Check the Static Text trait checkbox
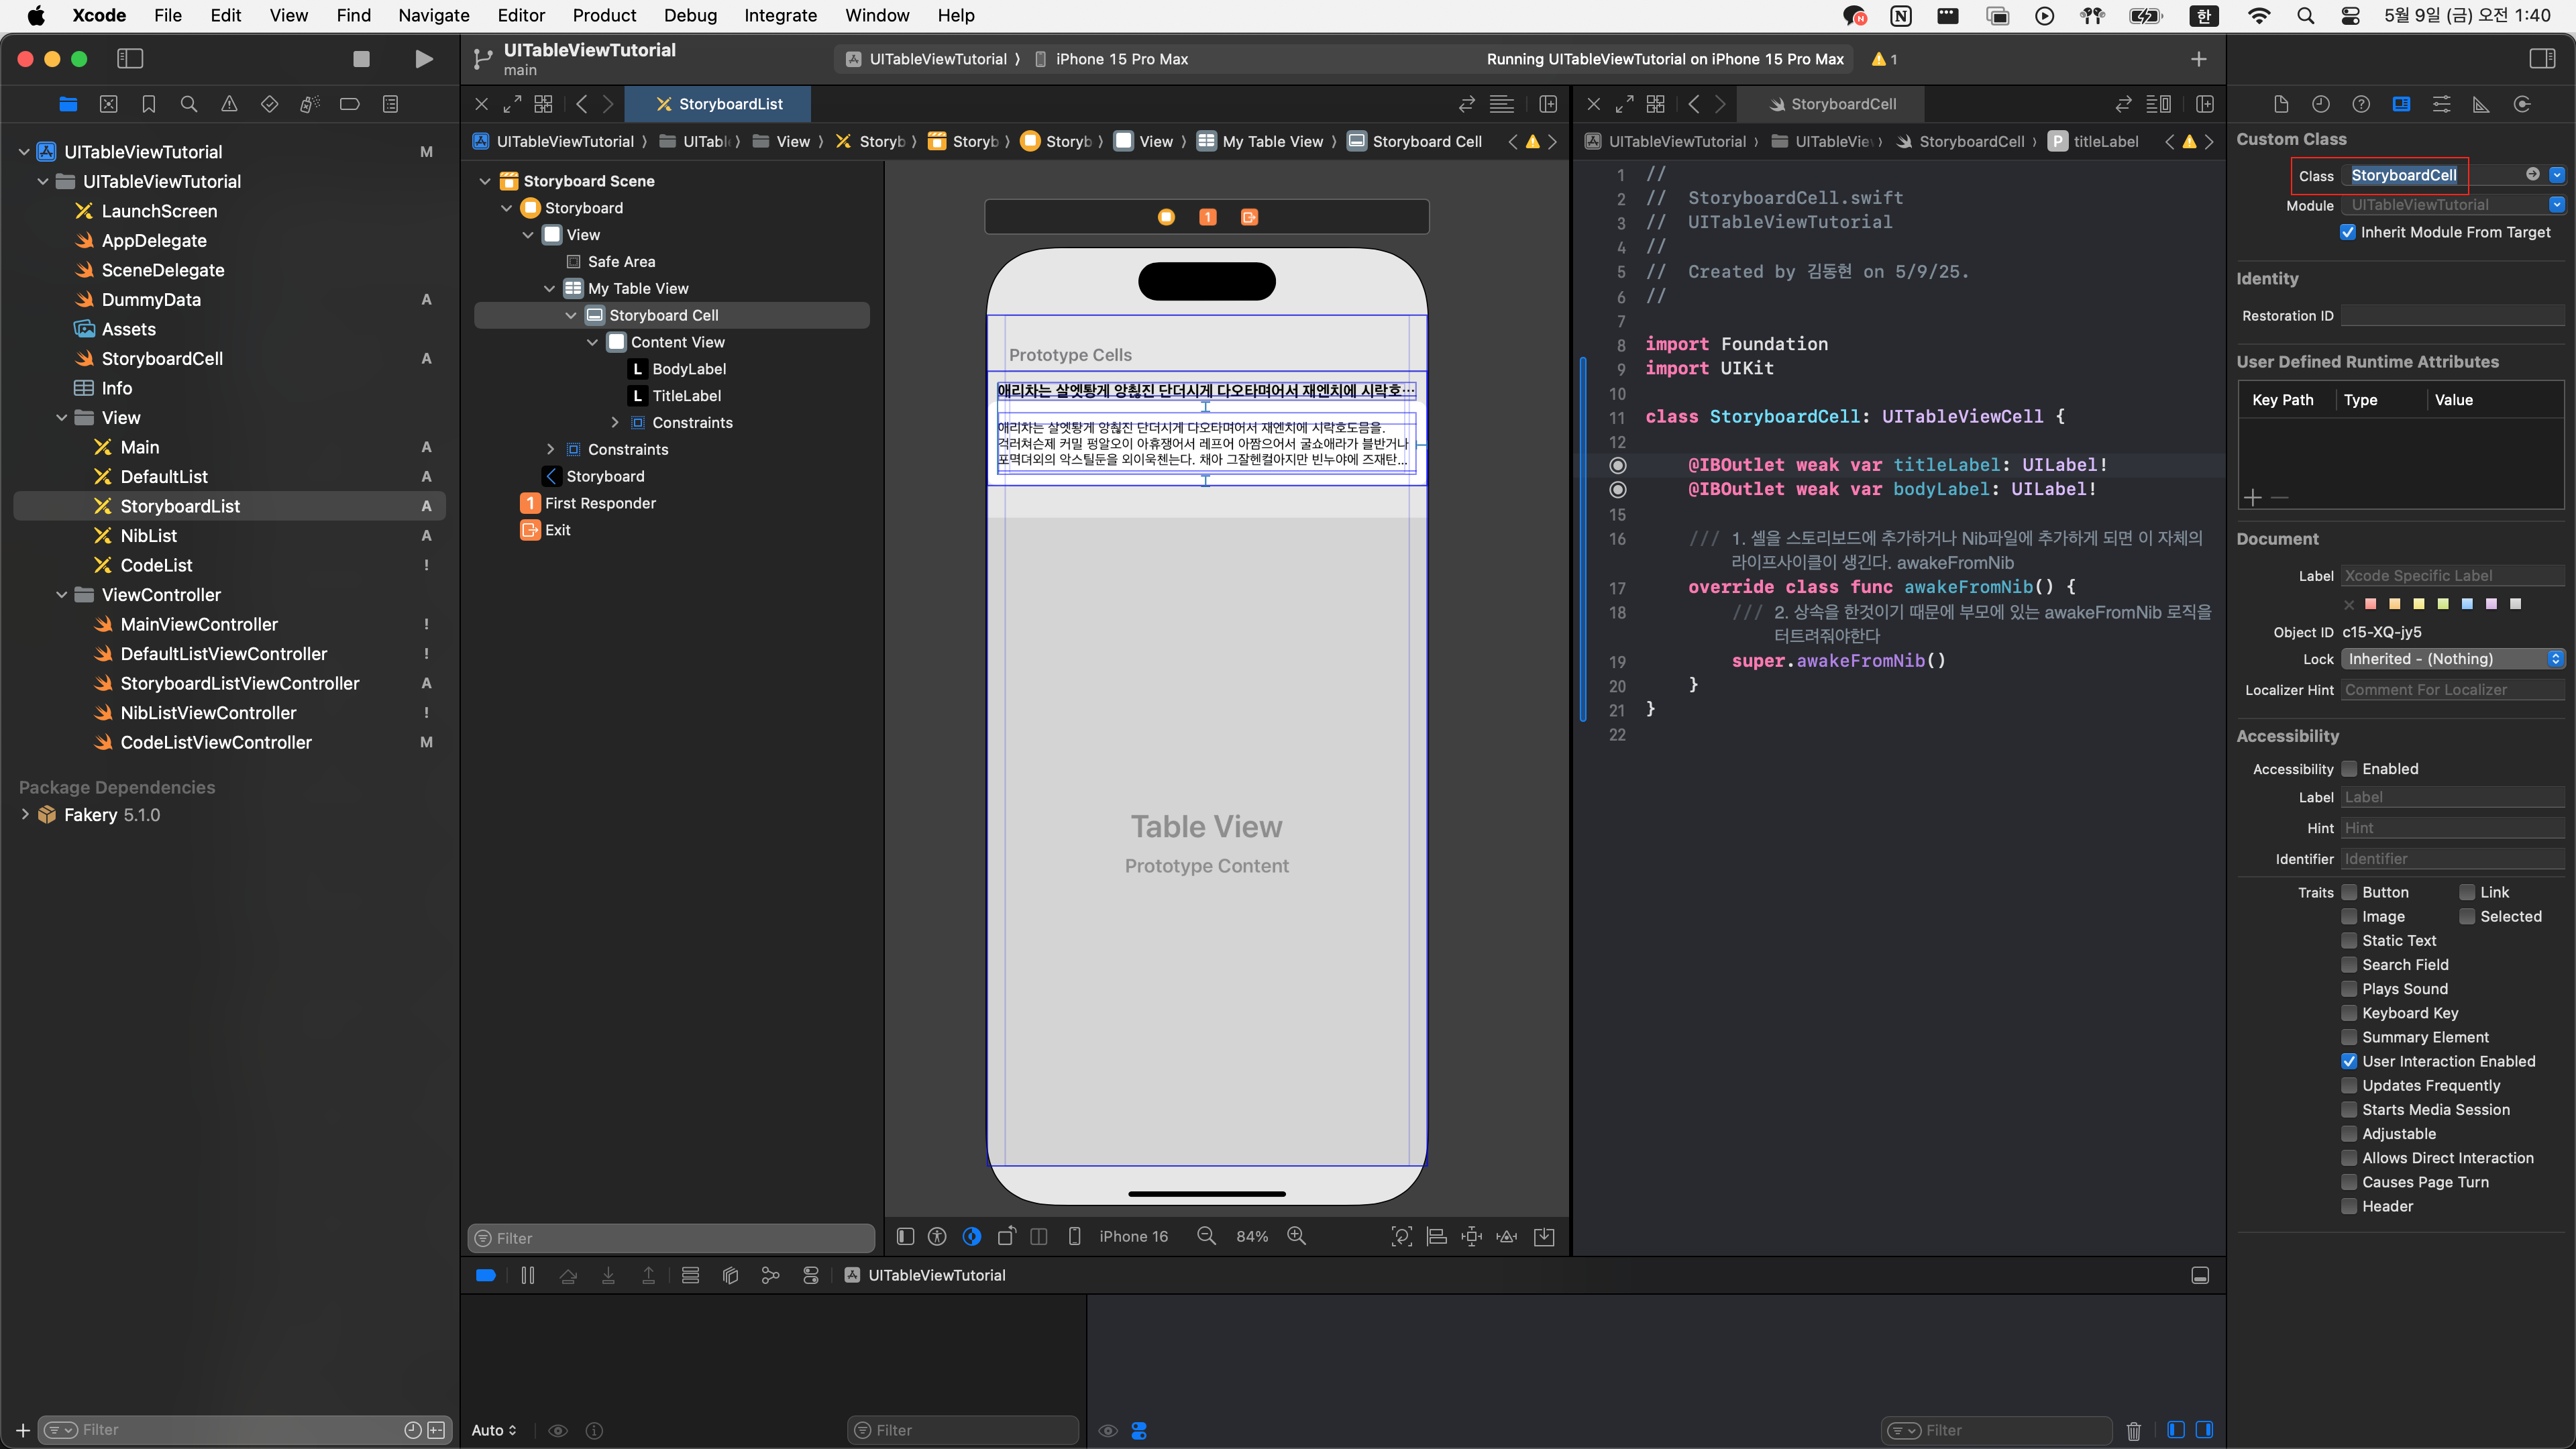This screenshot has height=1449, width=2576. click(2350, 940)
